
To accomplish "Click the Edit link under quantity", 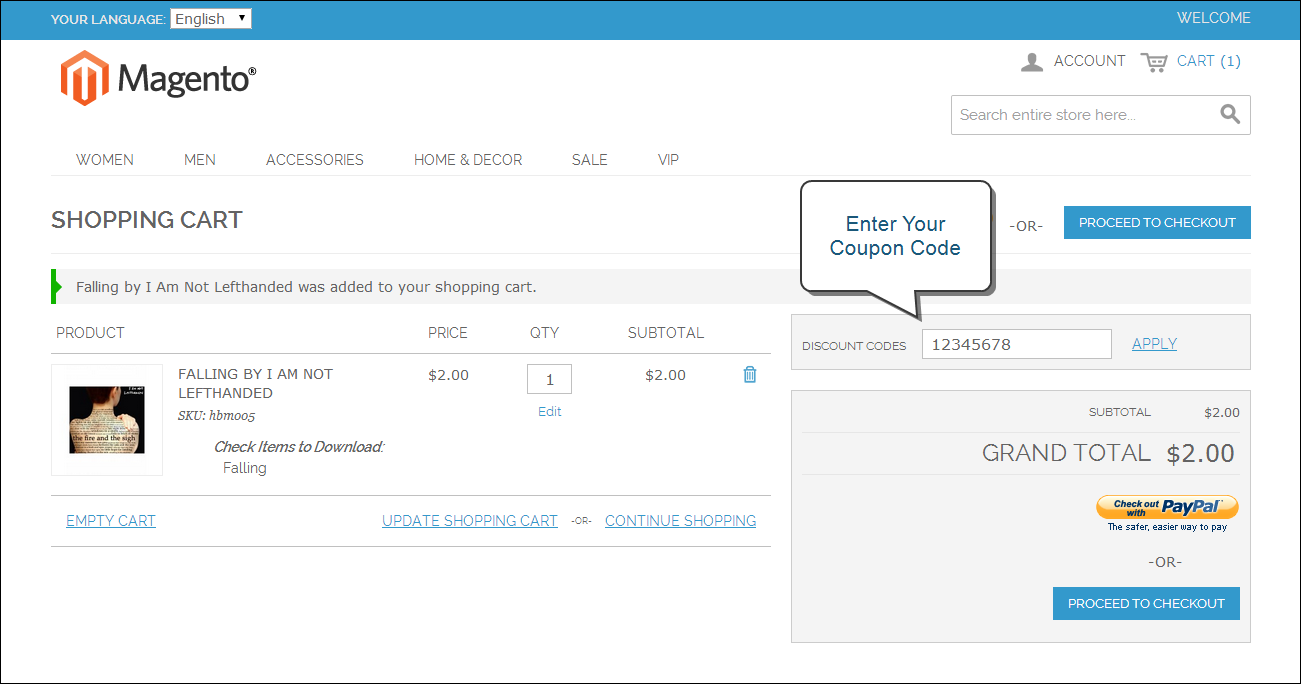I will pyautogui.click(x=550, y=411).
